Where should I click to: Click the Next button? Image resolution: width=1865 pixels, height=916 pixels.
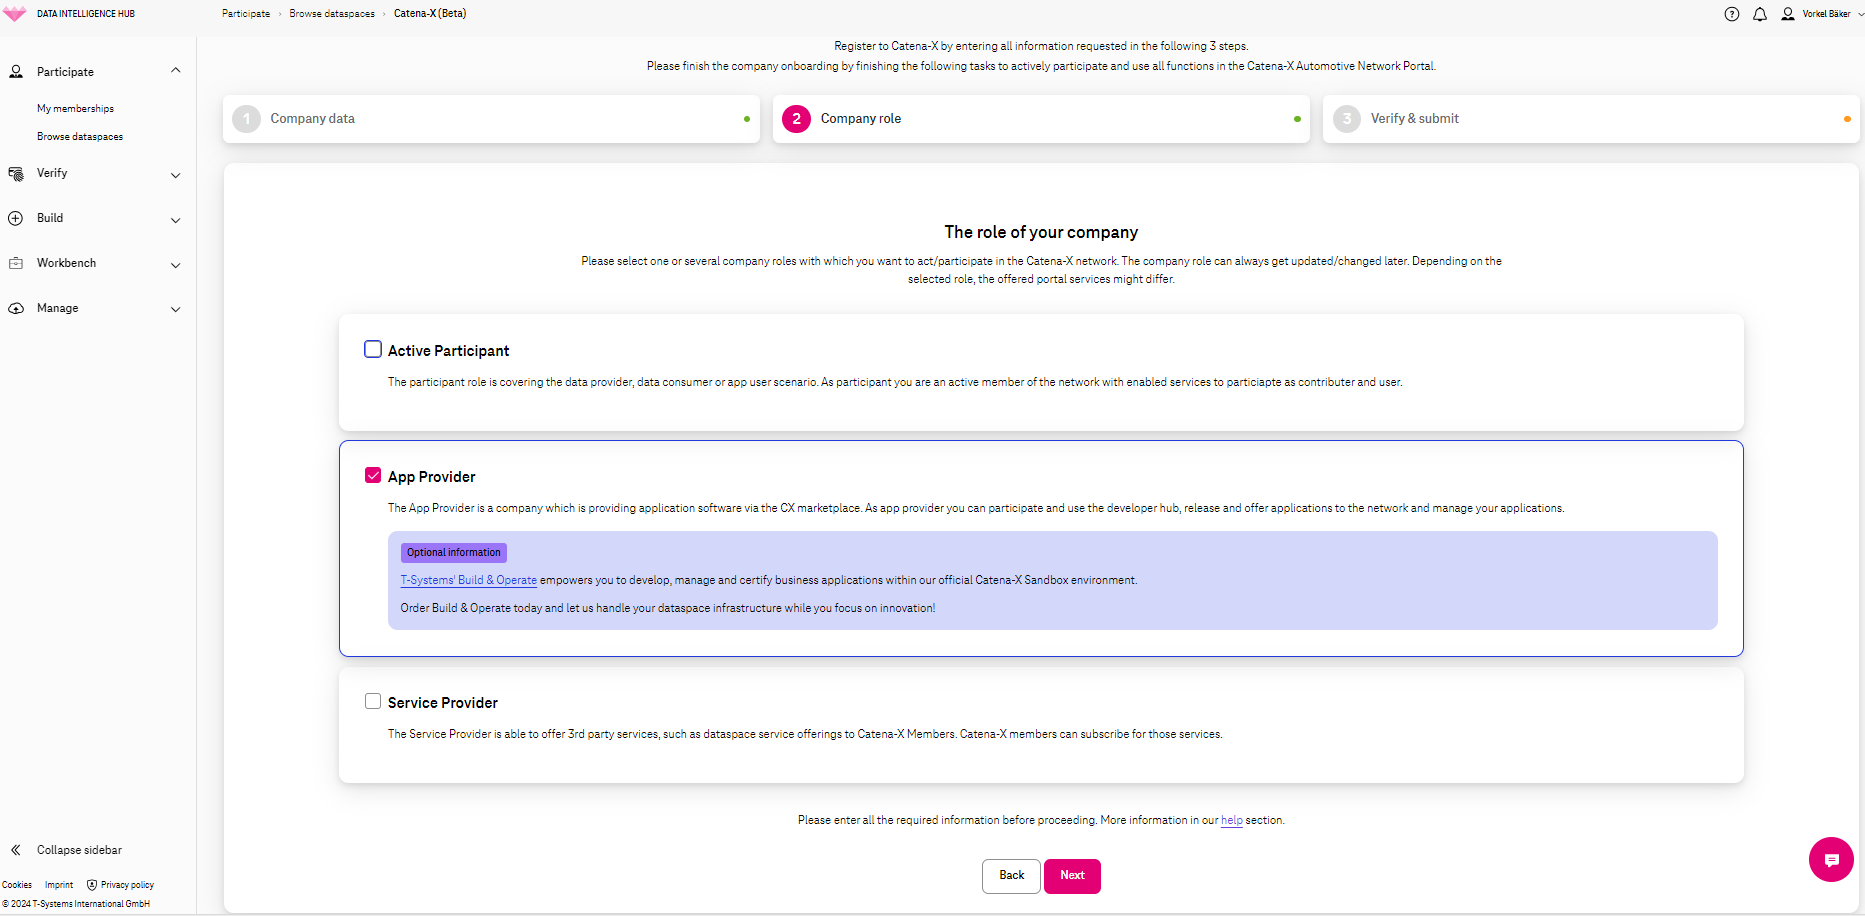(x=1072, y=876)
